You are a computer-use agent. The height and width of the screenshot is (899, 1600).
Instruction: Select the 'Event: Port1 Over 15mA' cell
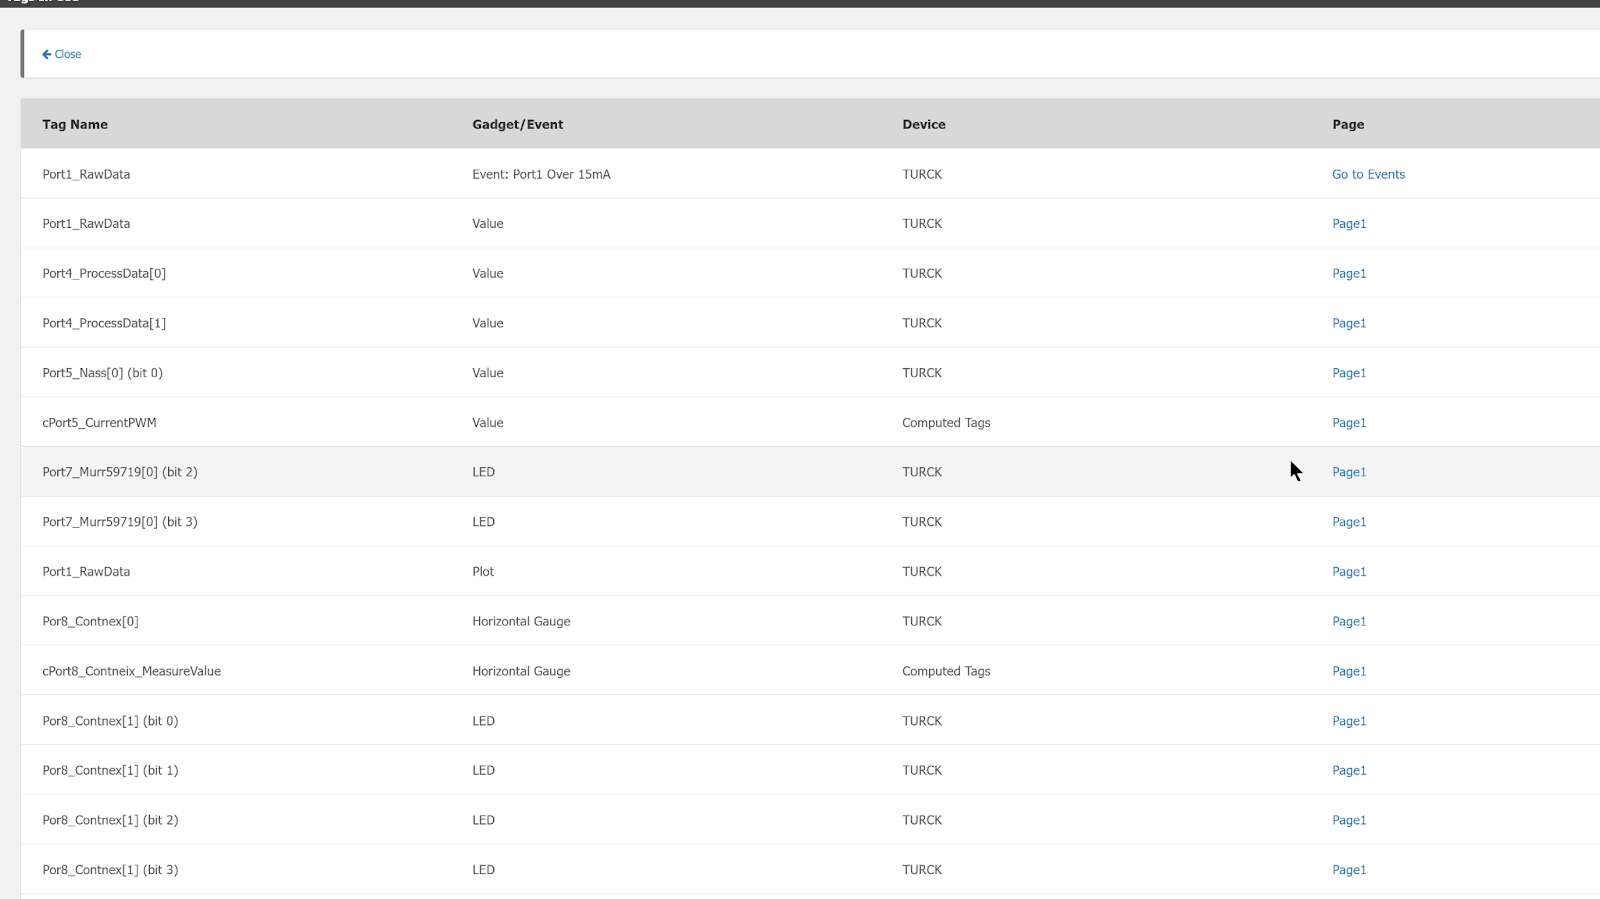pyautogui.click(x=541, y=174)
